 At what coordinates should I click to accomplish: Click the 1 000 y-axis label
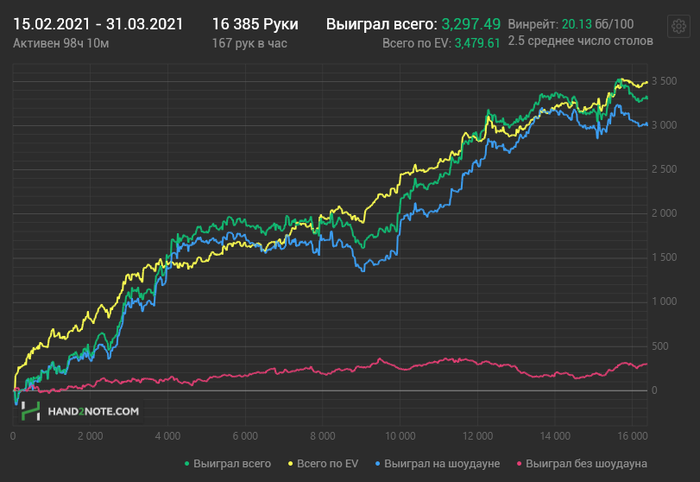point(664,302)
